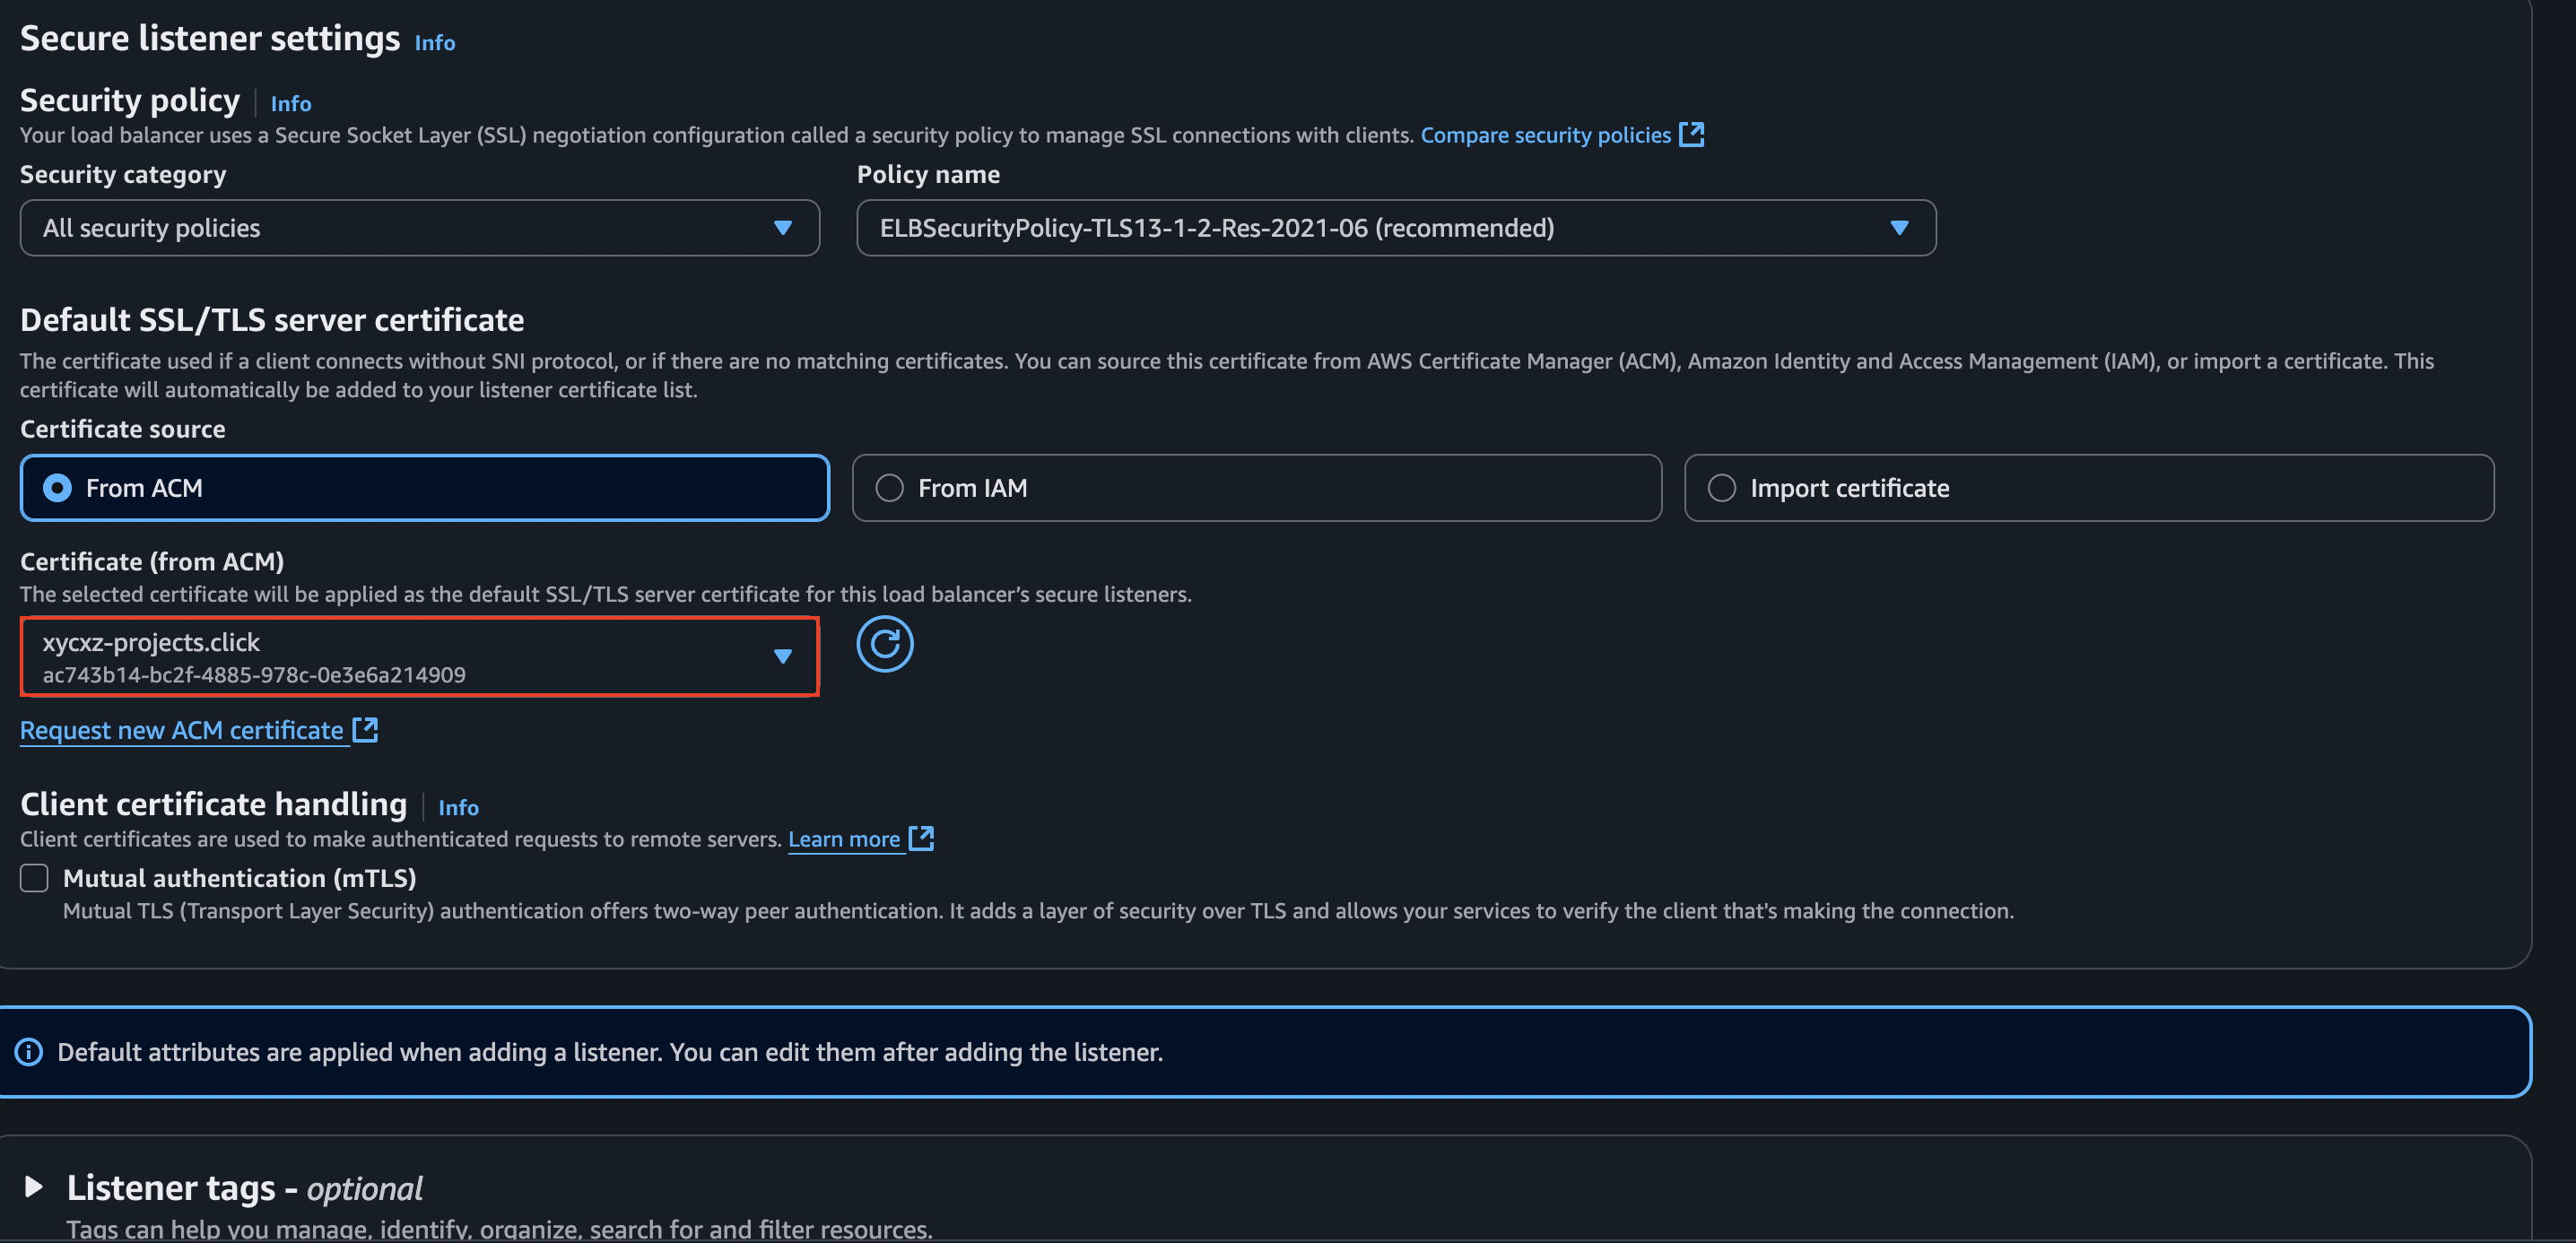Screen dimensions: 2576x1243
Task: Click Info beside Client certificate handling
Action: coord(458,807)
